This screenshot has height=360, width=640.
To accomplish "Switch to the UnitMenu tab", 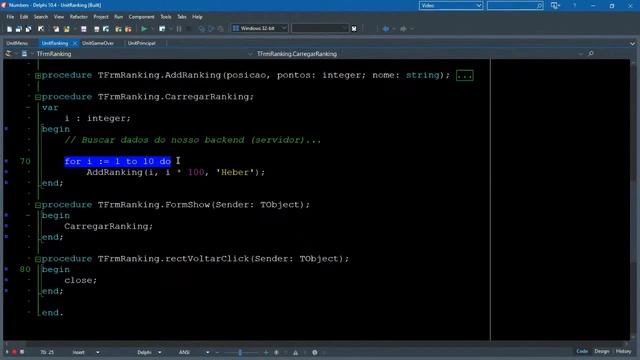I will pos(17,43).
